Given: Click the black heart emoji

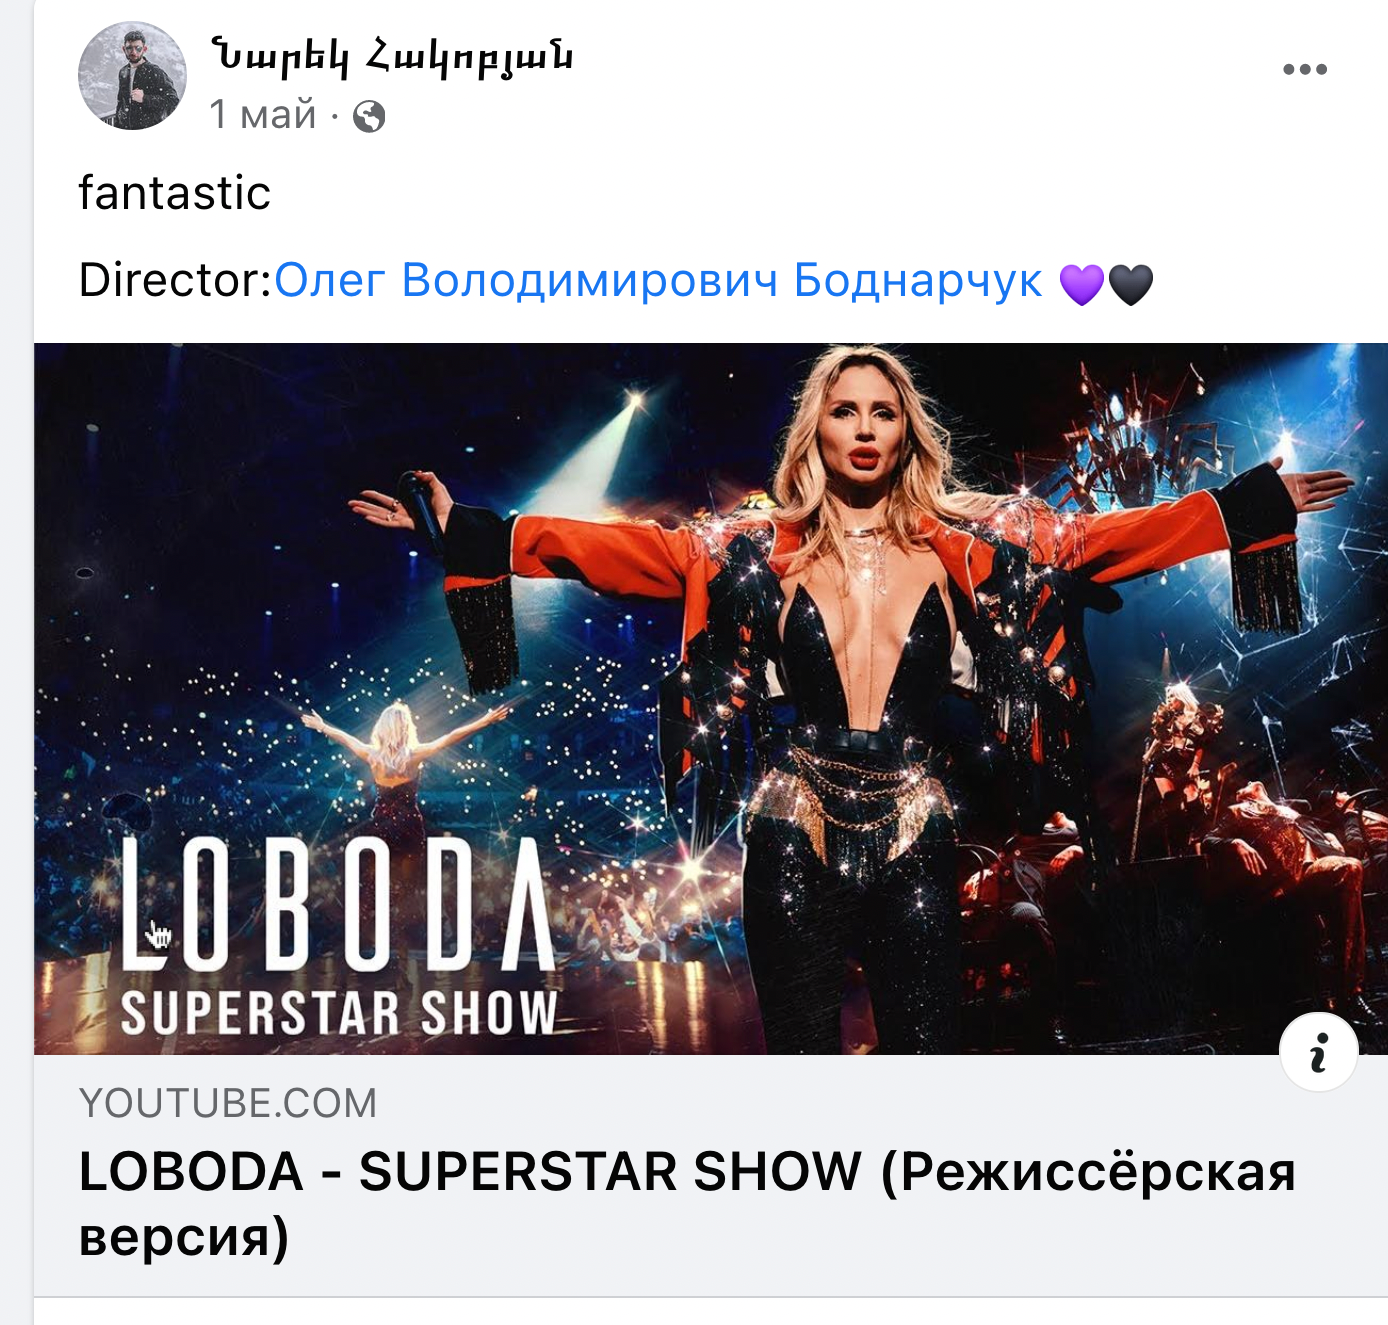Looking at the screenshot, I should pos(1130,284).
